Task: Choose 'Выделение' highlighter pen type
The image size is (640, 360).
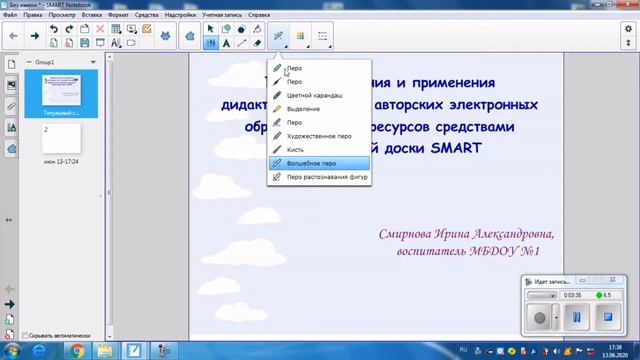Action: pyautogui.click(x=319, y=109)
